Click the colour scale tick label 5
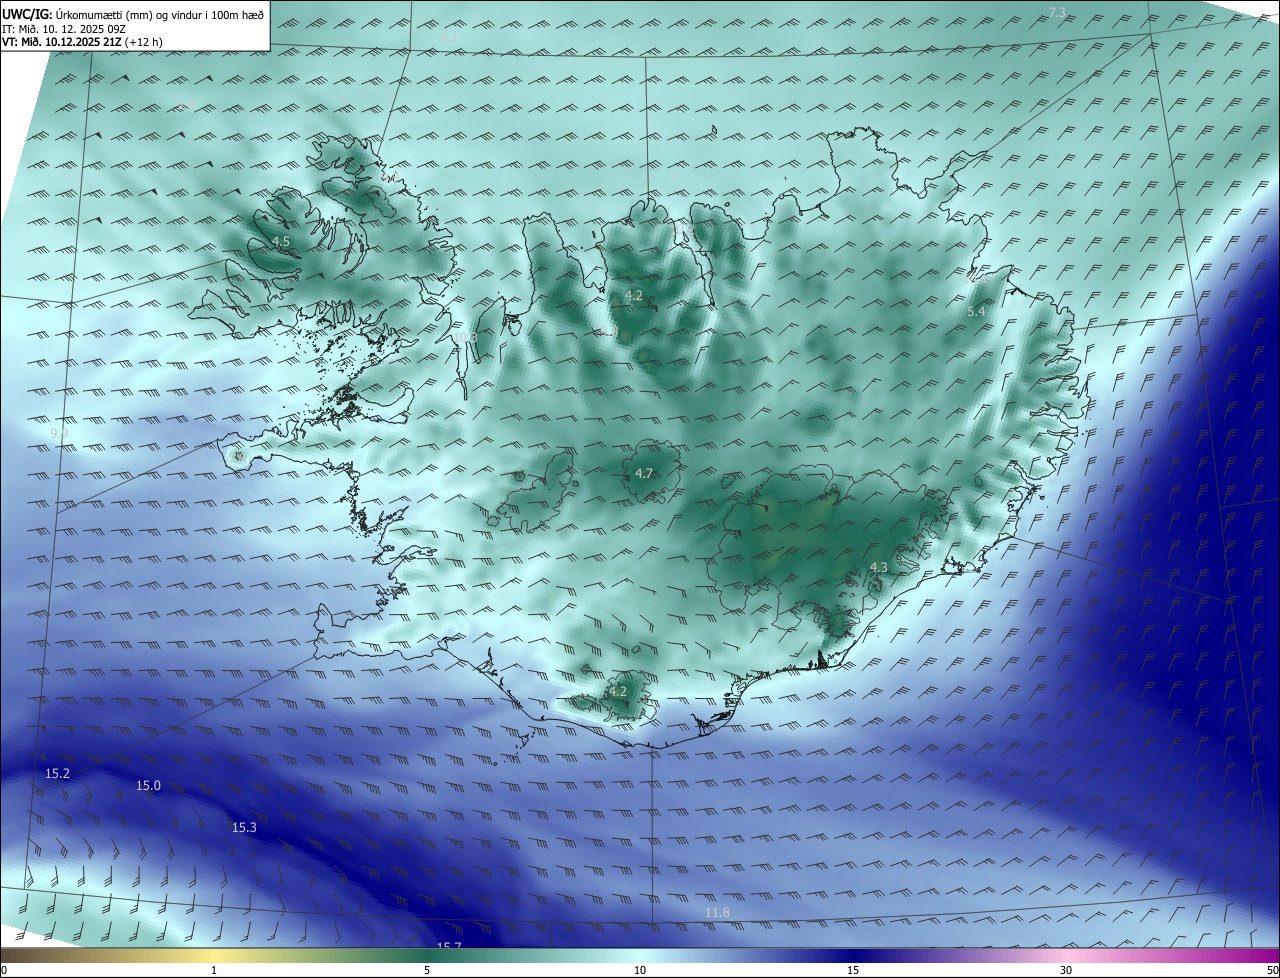Image resolution: width=1280 pixels, height=978 pixels. pyautogui.click(x=427, y=970)
